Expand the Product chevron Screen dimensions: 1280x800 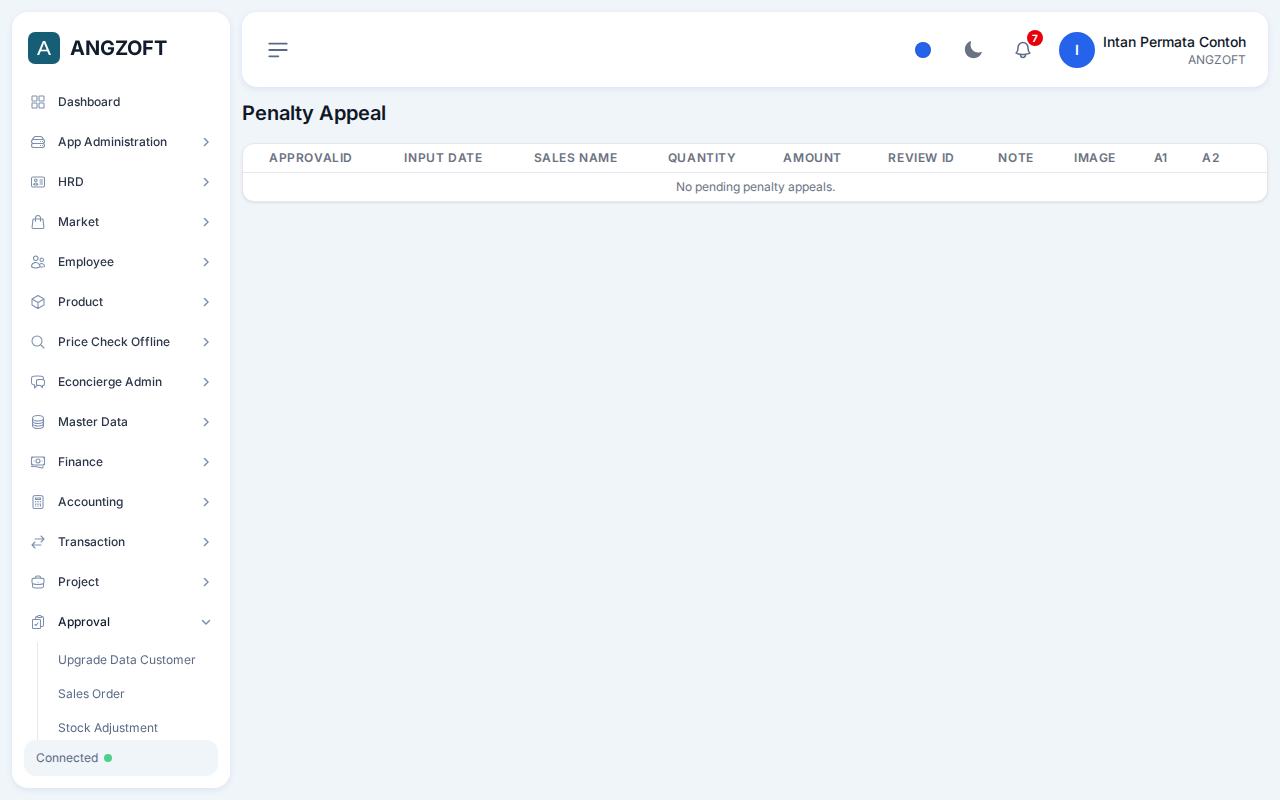pyautogui.click(x=206, y=302)
